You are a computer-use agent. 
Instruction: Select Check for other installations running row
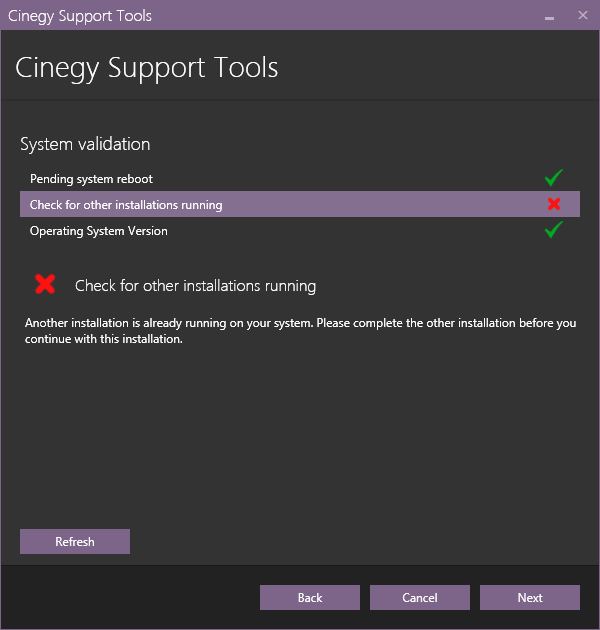pyautogui.click(x=300, y=204)
